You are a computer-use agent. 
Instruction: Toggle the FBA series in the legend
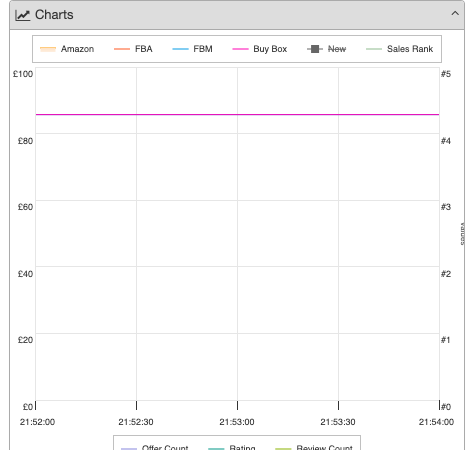click(133, 49)
